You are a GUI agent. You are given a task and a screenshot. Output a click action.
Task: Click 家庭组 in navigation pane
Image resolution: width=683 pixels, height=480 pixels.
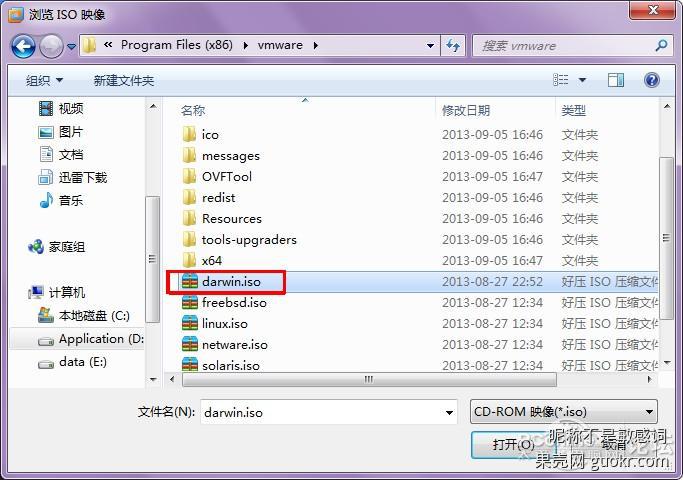pos(57,247)
